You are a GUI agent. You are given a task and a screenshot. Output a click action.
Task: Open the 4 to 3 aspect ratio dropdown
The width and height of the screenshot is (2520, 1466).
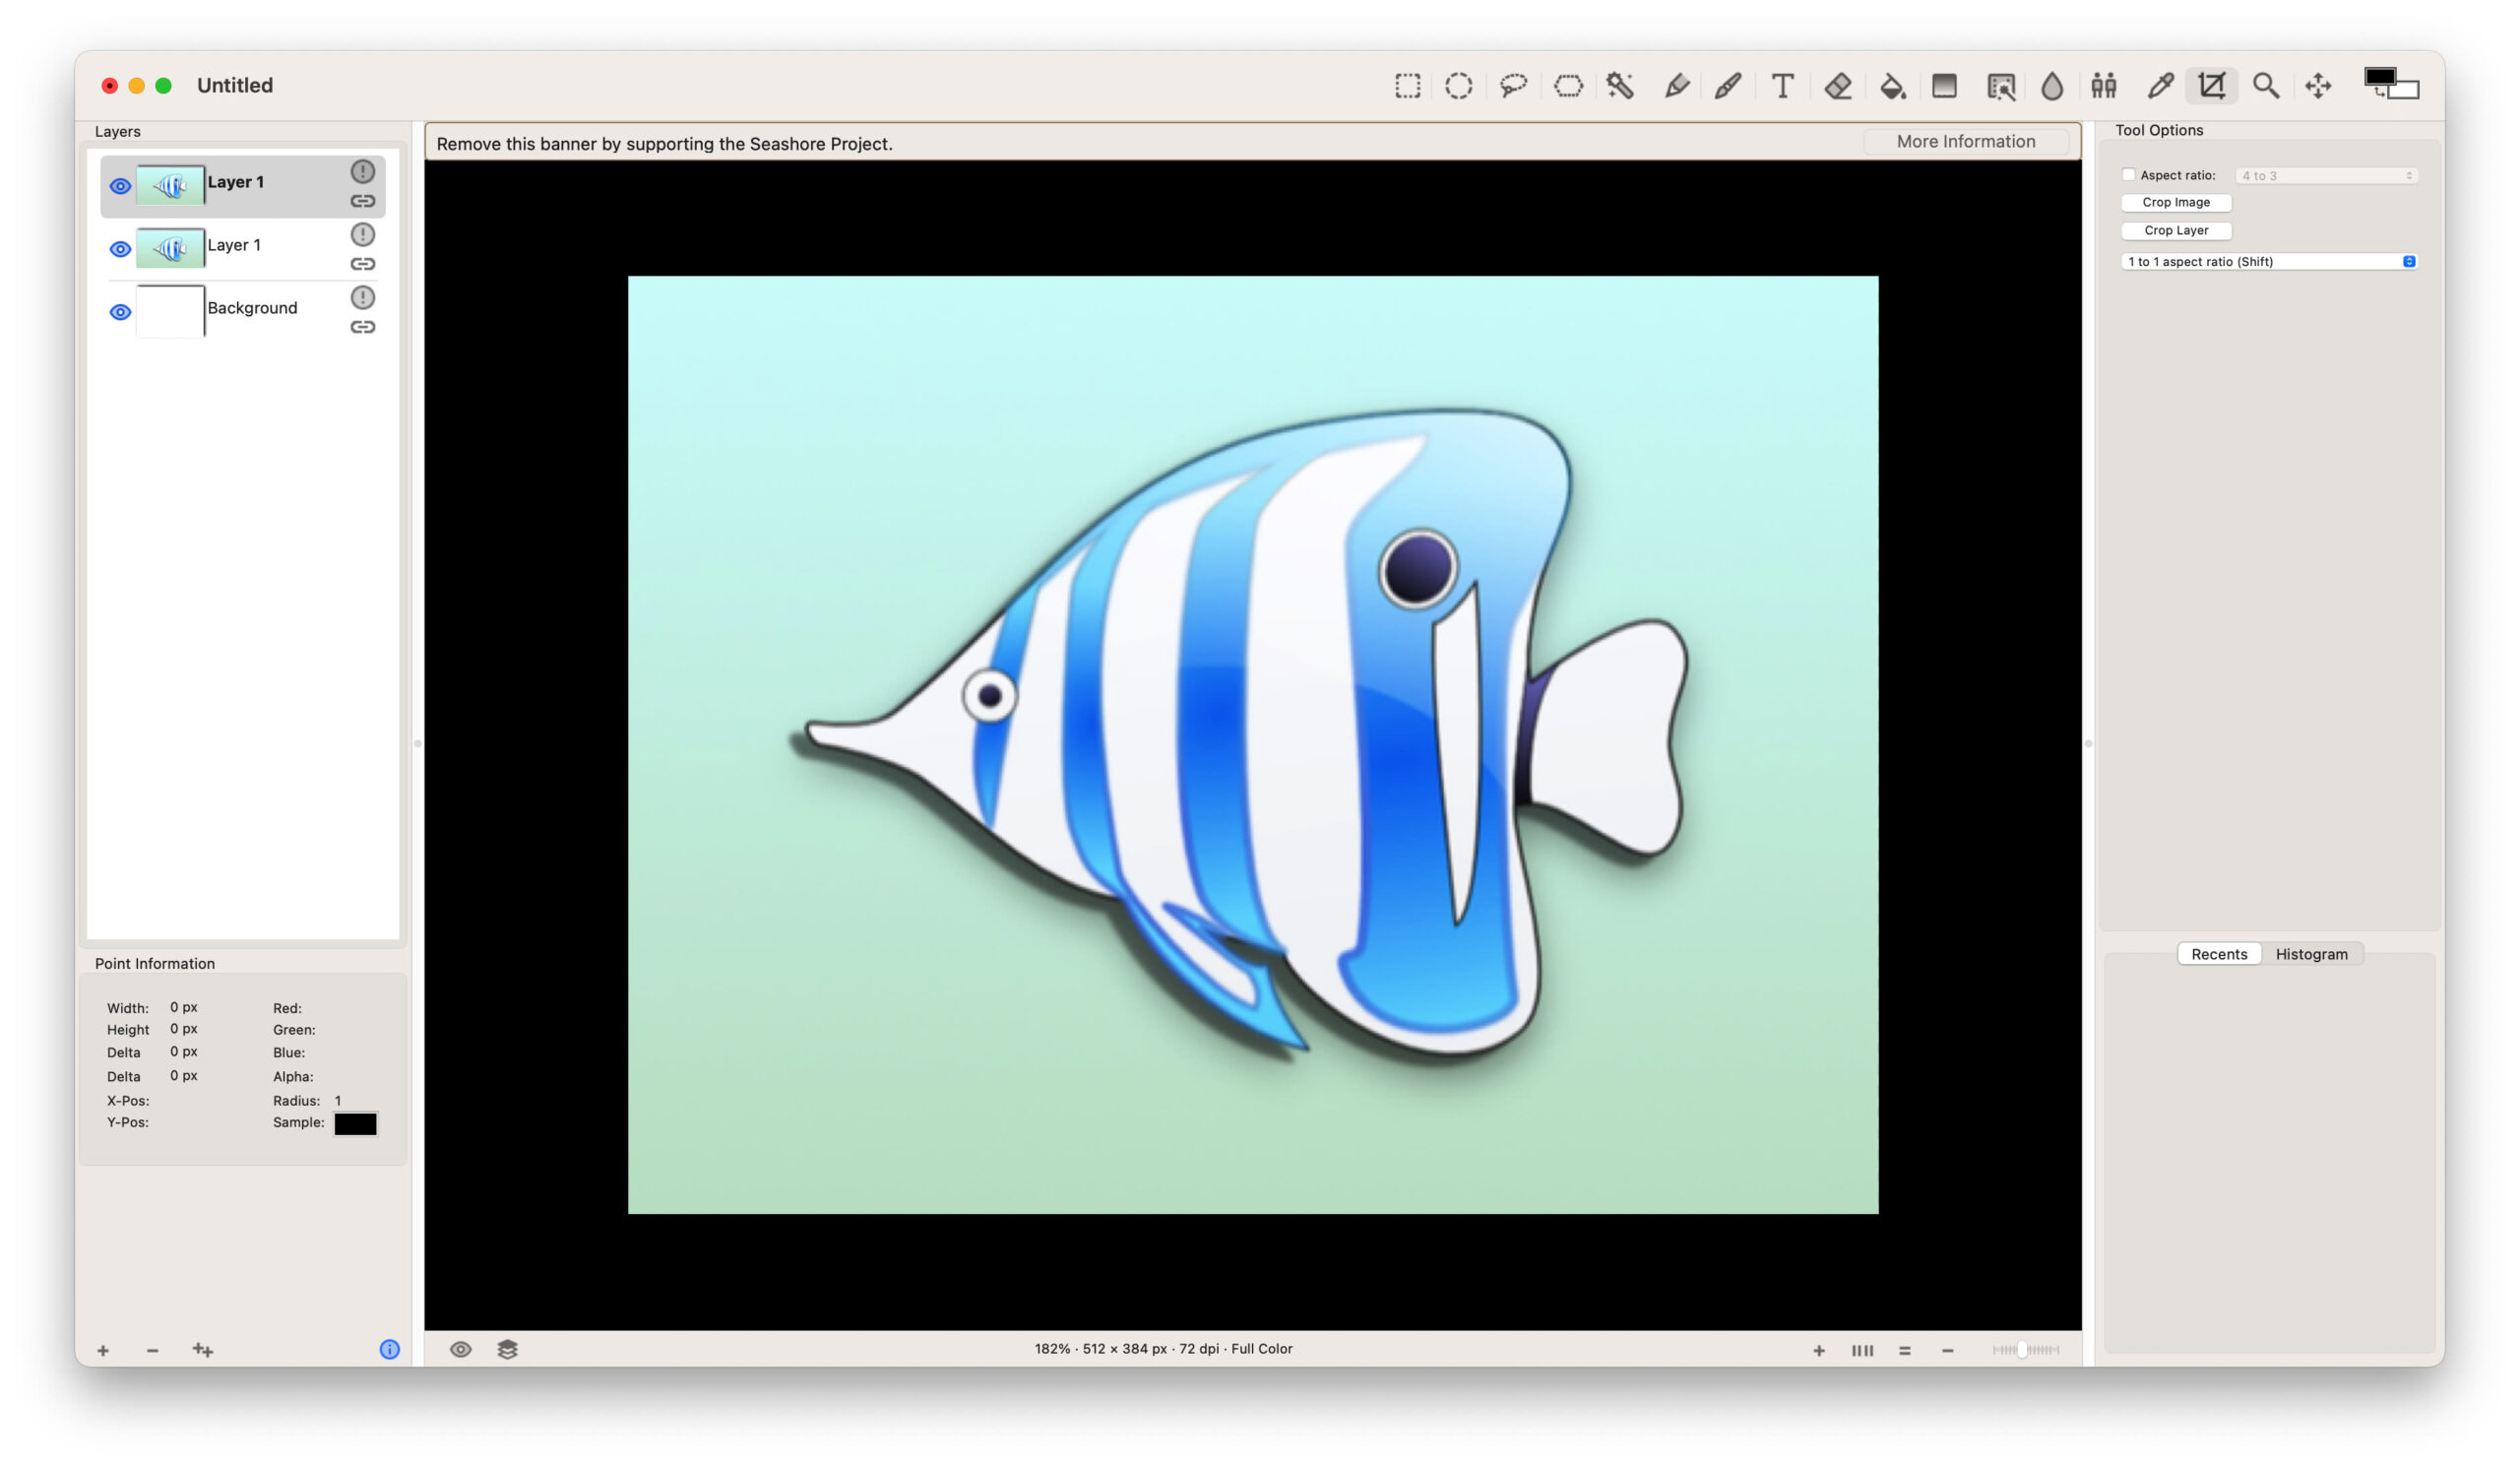(x=2326, y=176)
